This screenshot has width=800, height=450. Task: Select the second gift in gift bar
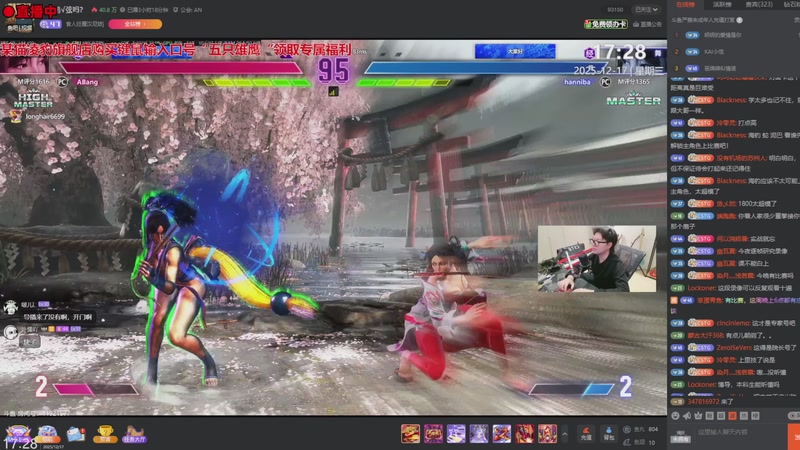tap(433, 433)
